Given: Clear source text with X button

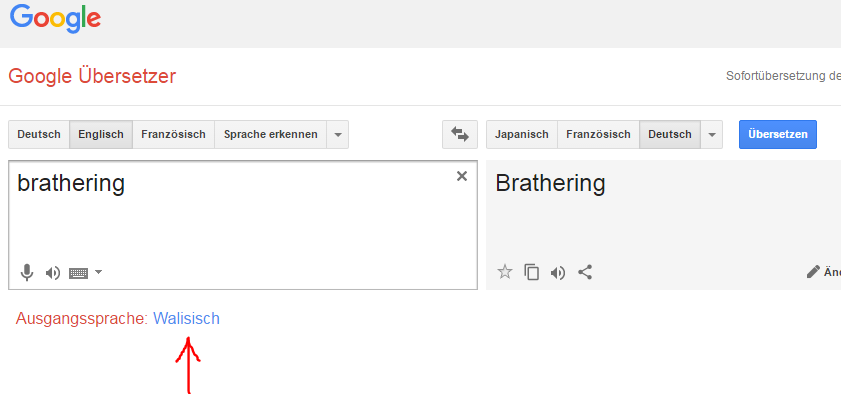Looking at the screenshot, I should [461, 176].
